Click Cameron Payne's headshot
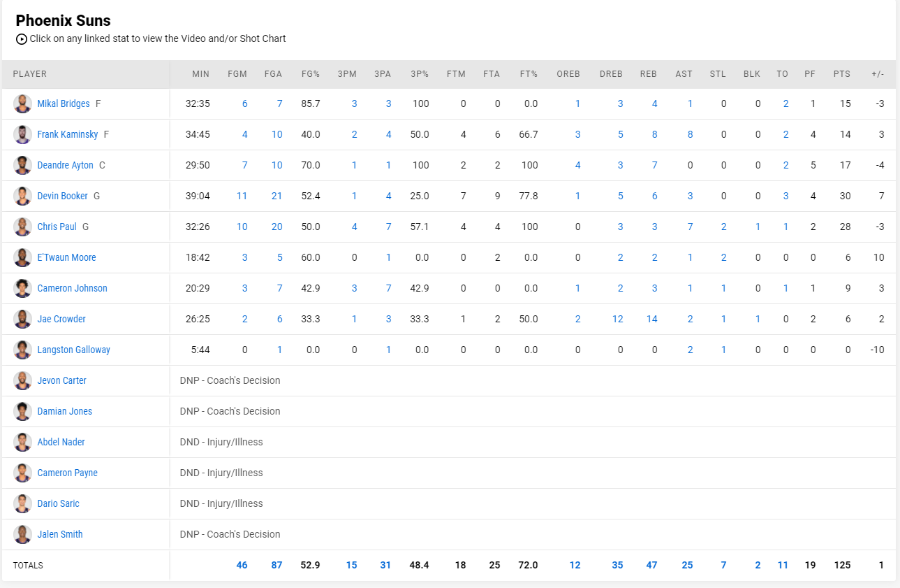The width and height of the screenshot is (900, 588). (x=22, y=473)
